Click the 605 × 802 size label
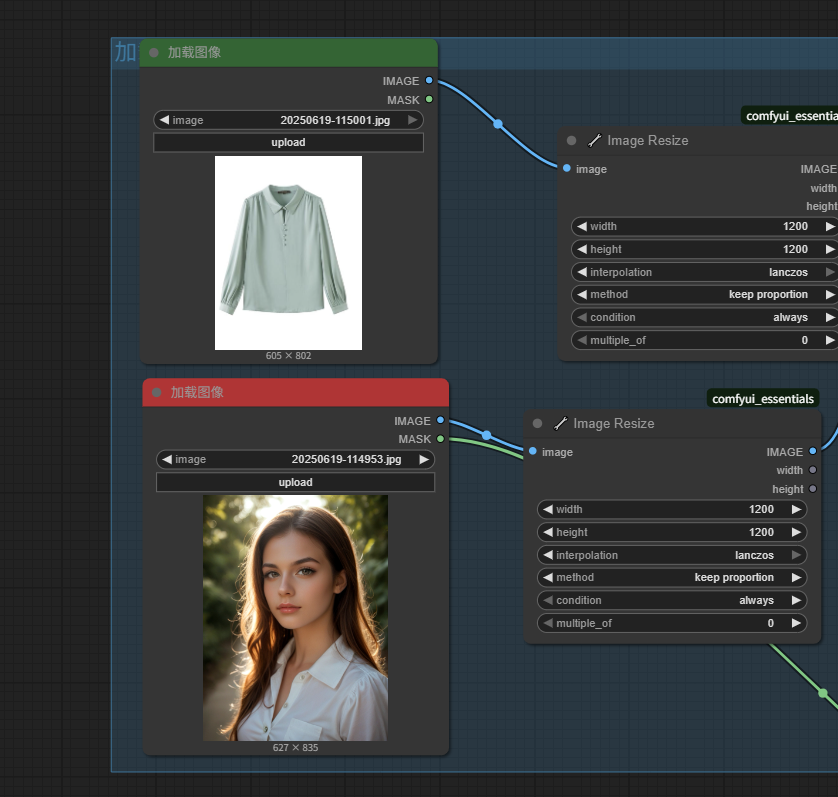This screenshot has height=797, width=838. 288,356
